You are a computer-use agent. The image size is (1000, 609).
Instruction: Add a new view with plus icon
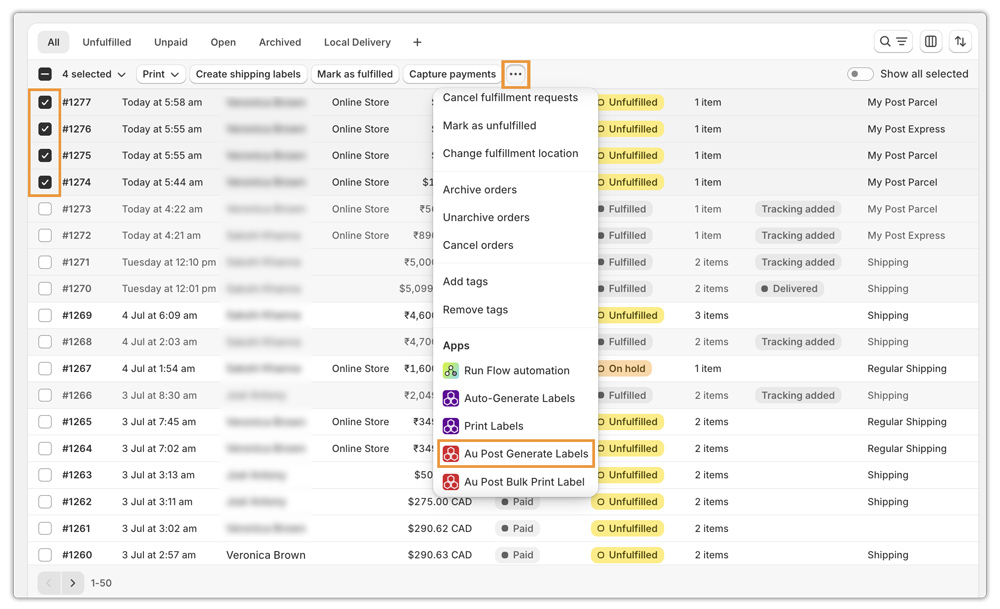[417, 42]
